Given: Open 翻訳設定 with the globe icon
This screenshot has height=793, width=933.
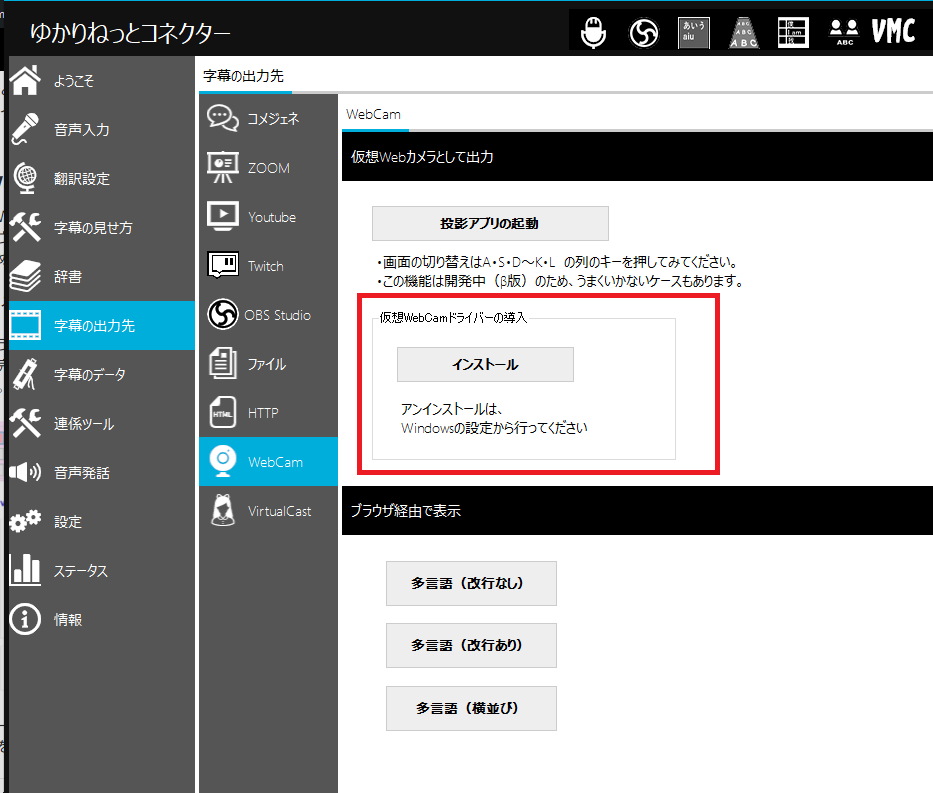Looking at the screenshot, I should [102, 178].
